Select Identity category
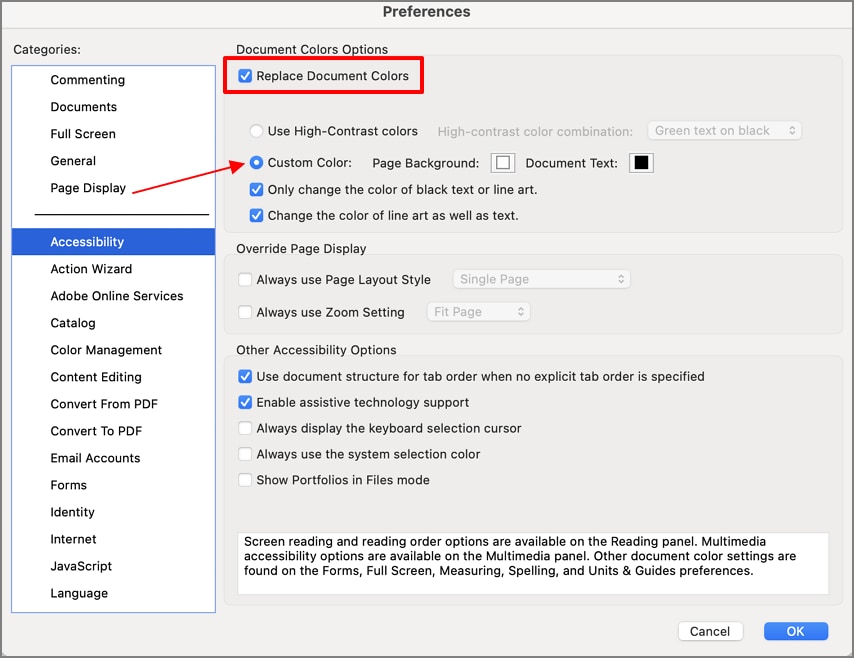854x658 pixels. (113, 512)
